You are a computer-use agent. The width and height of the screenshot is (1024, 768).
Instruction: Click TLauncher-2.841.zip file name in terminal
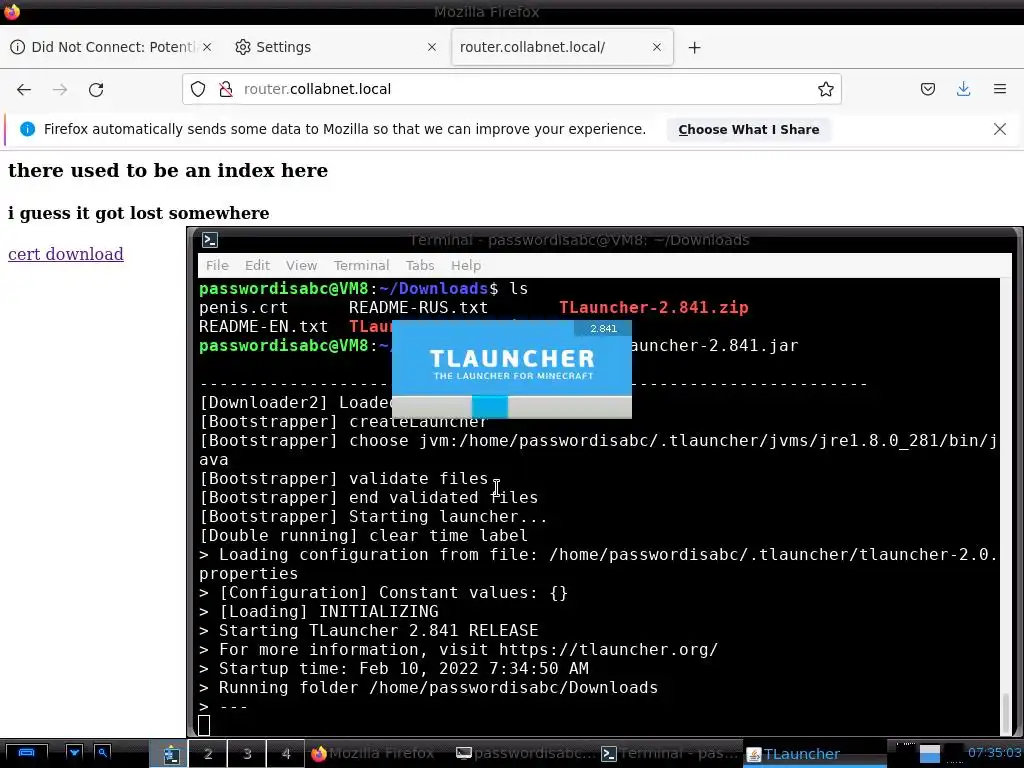pyautogui.click(x=654, y=308)
